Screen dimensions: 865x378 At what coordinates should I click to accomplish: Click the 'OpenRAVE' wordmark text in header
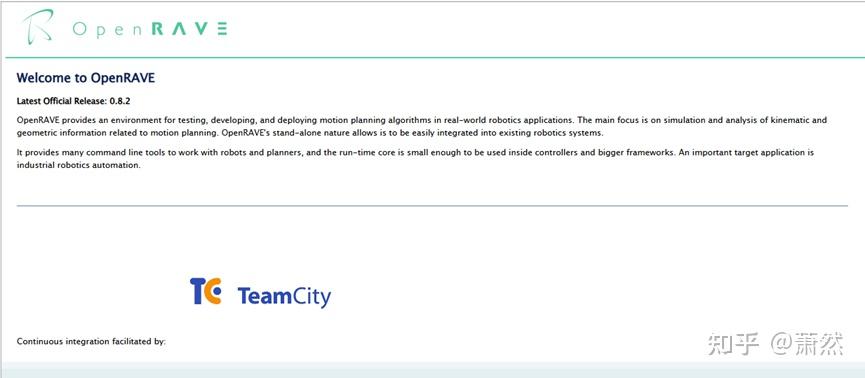pos(149,29)
